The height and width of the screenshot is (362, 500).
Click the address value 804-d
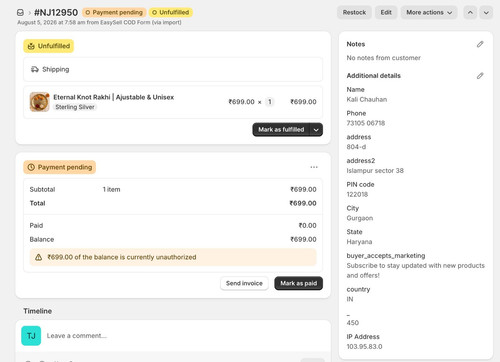[x=356, y=147]
